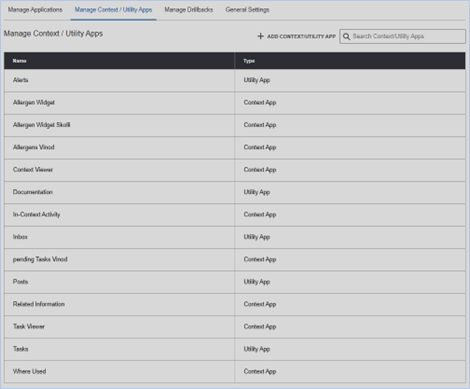The width and height of the screenshot is (470, 389).
Task: Click the Context App type for Related Information
Action: click(260, 304)
